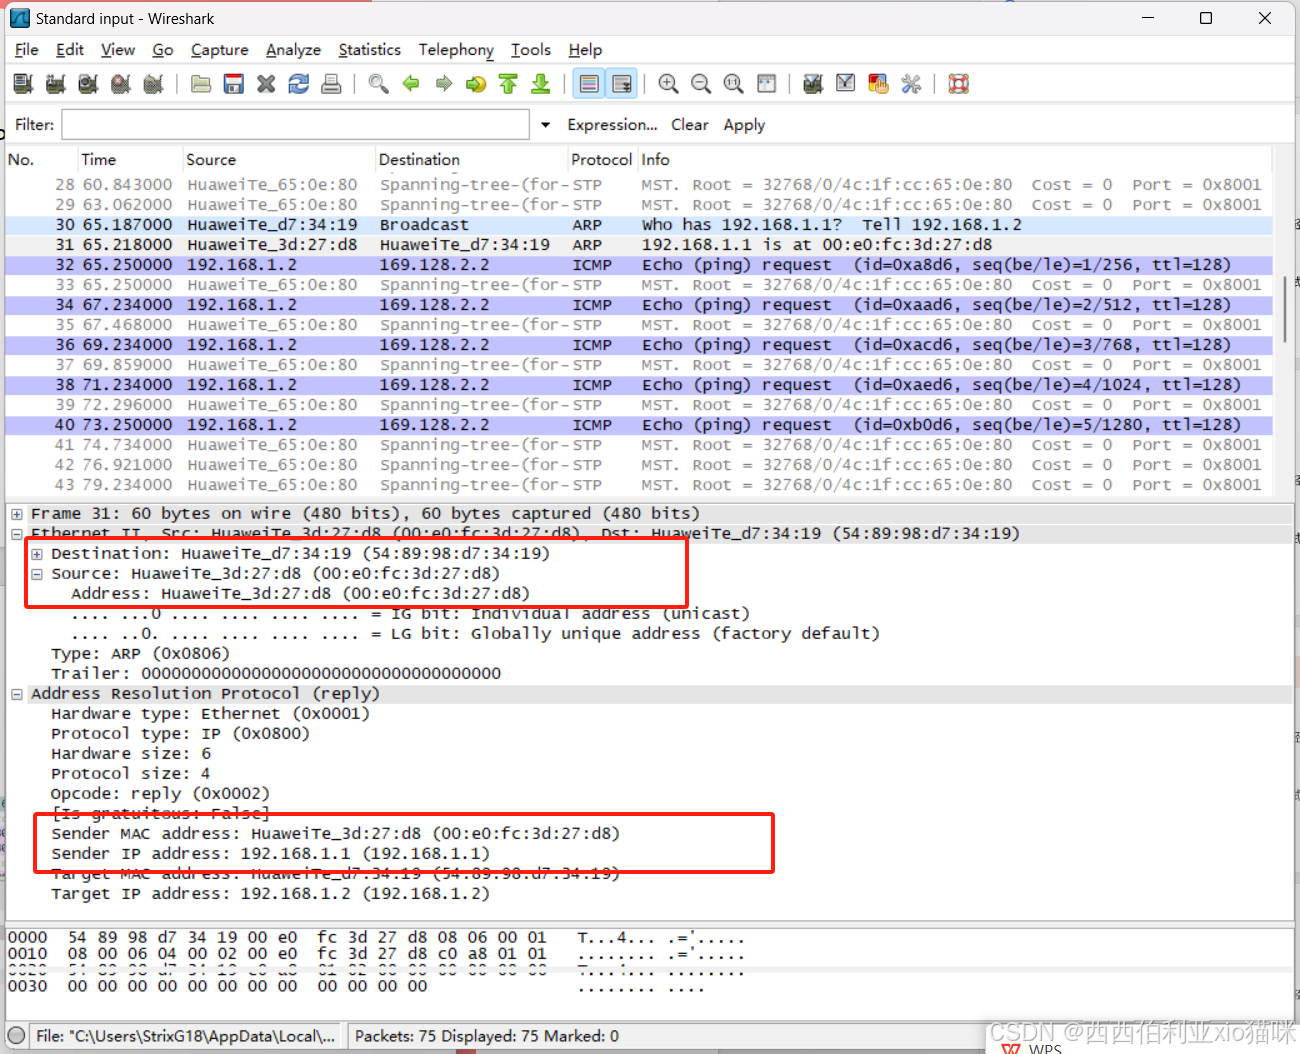
Task: Find a packet with magnifier icon
Action: coord(378,84)
